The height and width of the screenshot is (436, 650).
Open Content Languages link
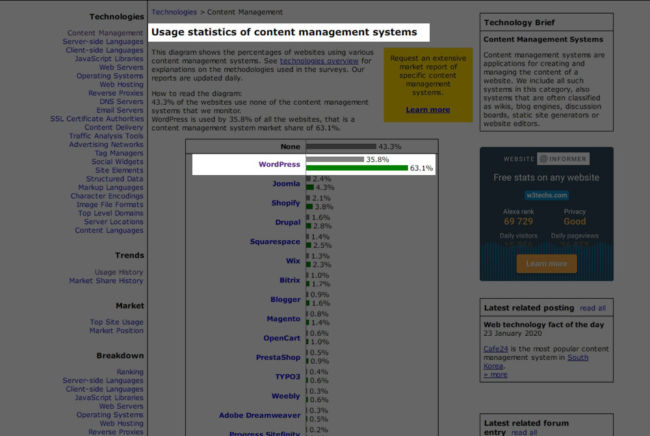(109, 230)
